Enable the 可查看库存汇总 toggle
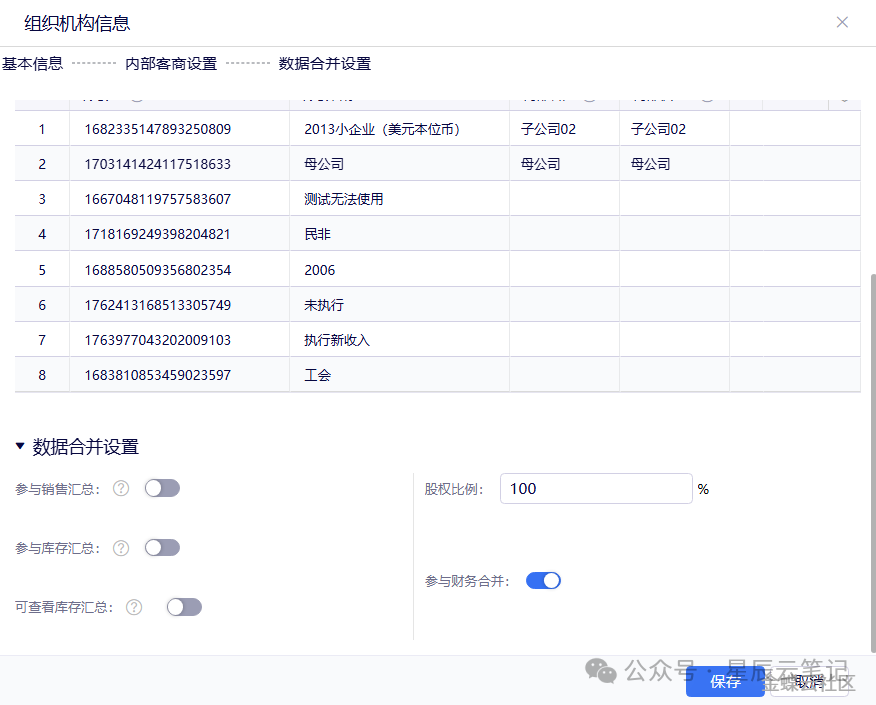The width and height of the screenshot is (876, 705). point(184,607)
